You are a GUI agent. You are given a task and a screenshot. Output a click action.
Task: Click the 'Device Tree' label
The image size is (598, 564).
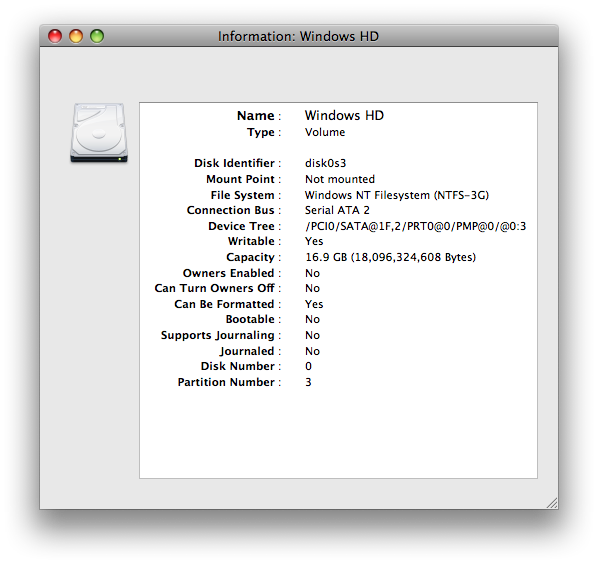(241, 226)
